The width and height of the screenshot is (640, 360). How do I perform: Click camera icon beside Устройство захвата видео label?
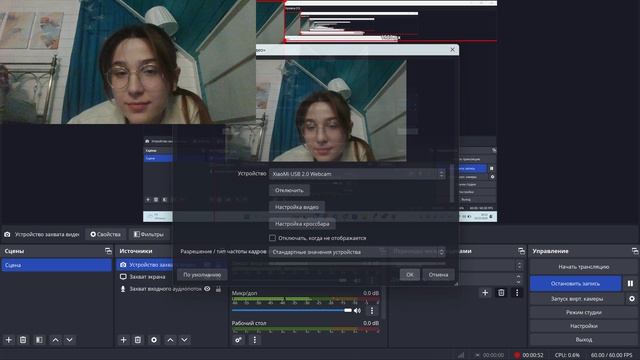pyautogui.click(x=7, y=234)
